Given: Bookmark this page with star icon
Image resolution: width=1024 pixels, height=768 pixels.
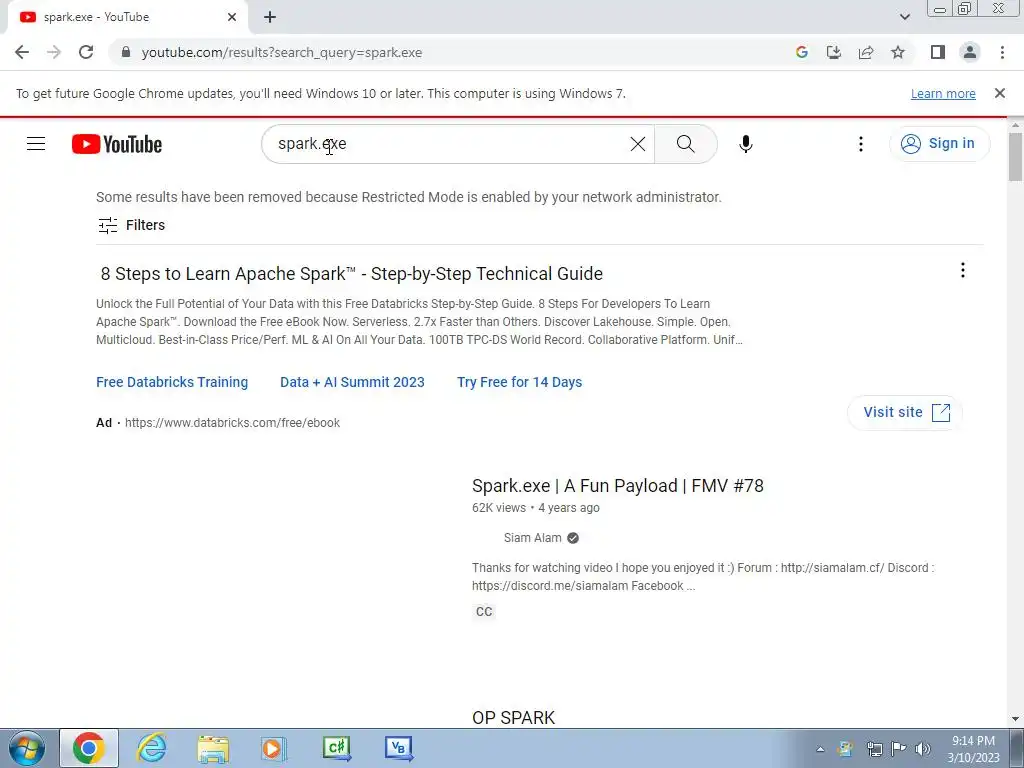Looking at the screenshot, I should [x=898, y=52].
